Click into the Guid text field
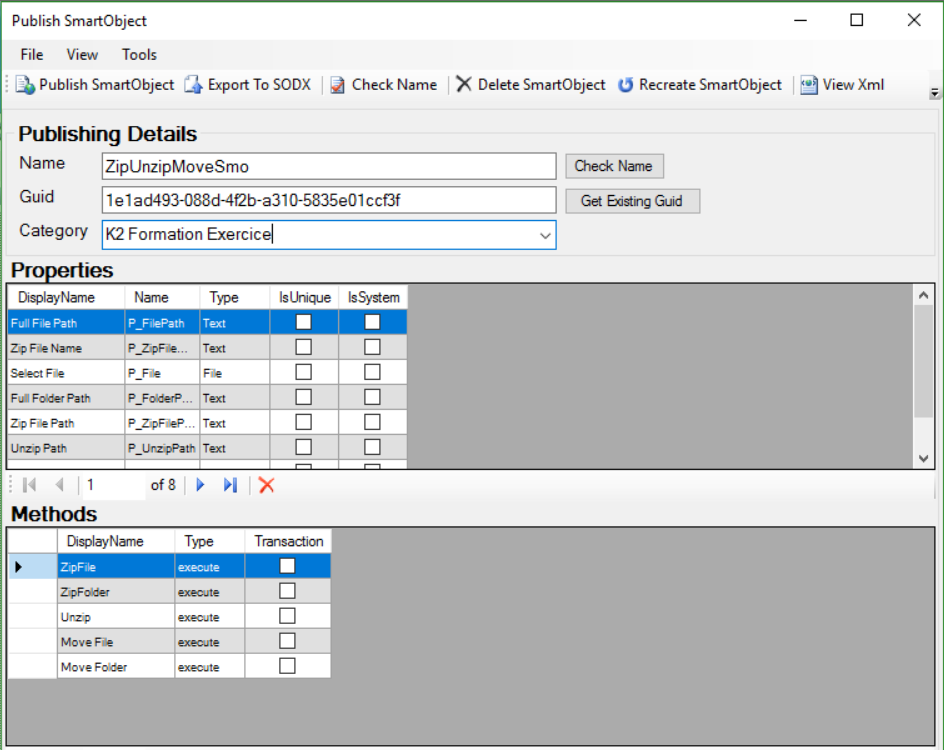This screenshot has width=944, height=750. coord(328,201)
